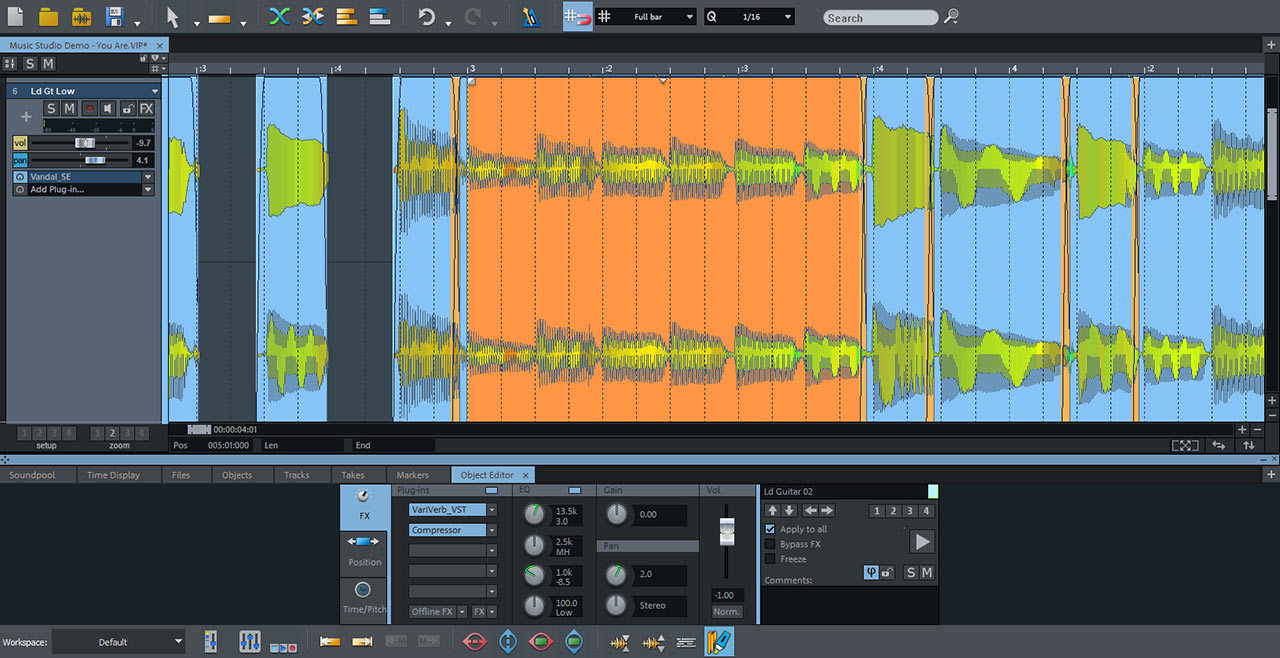The height and width of the screenshot is (658, 1280).
Task: Toggle monitoring speaker on Ld Gt Low track
Action: tap(108, 108)
